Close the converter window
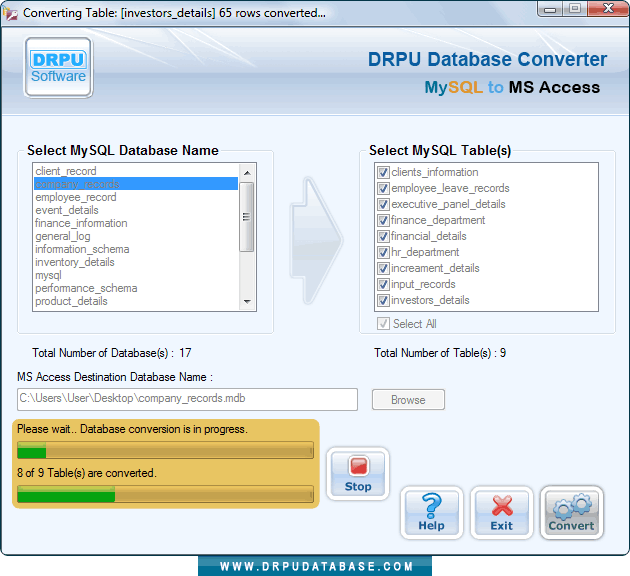 (608, 9)
